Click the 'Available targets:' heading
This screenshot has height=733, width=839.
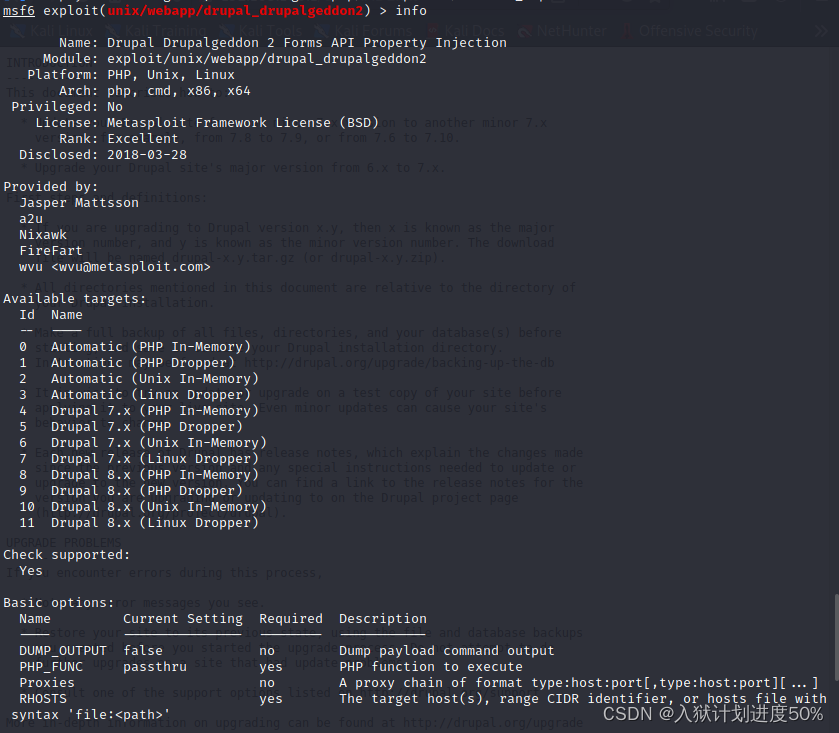pyautogui.click(x=74, y=299)
